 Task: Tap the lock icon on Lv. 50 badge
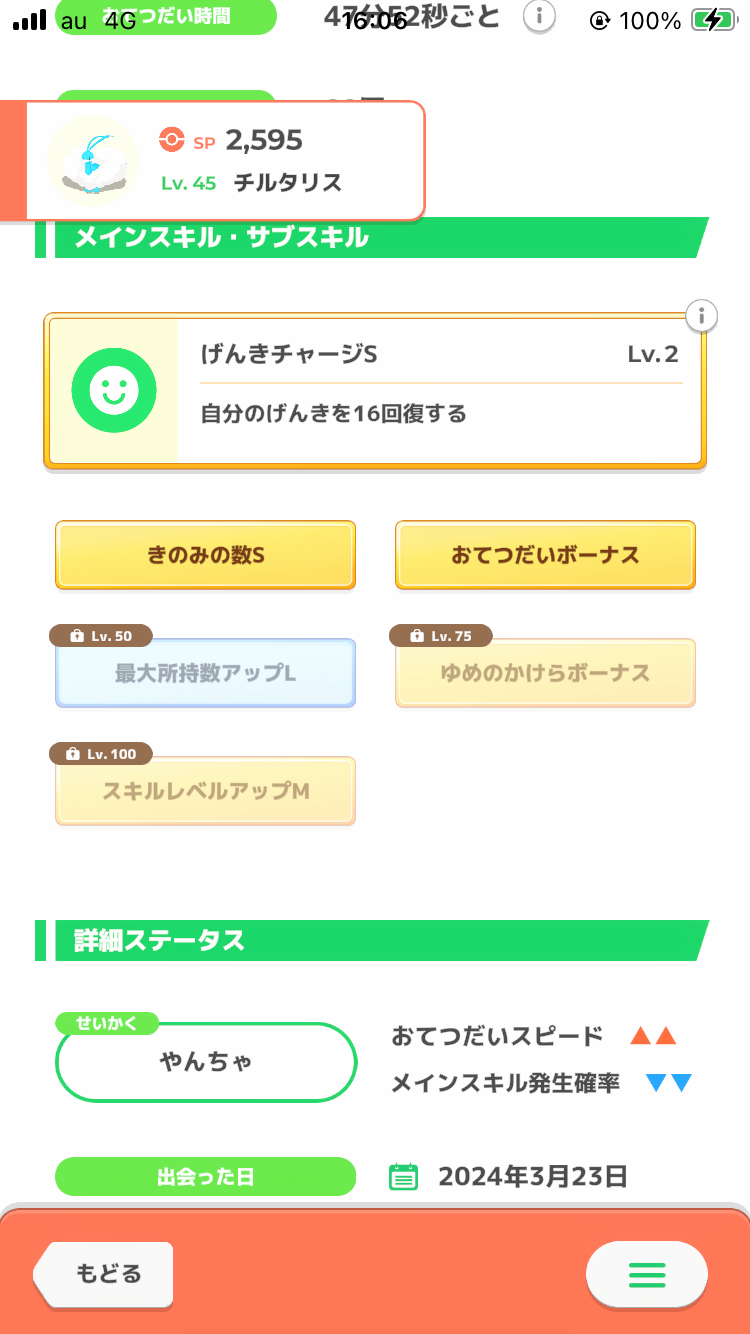[x=77, y=636]
